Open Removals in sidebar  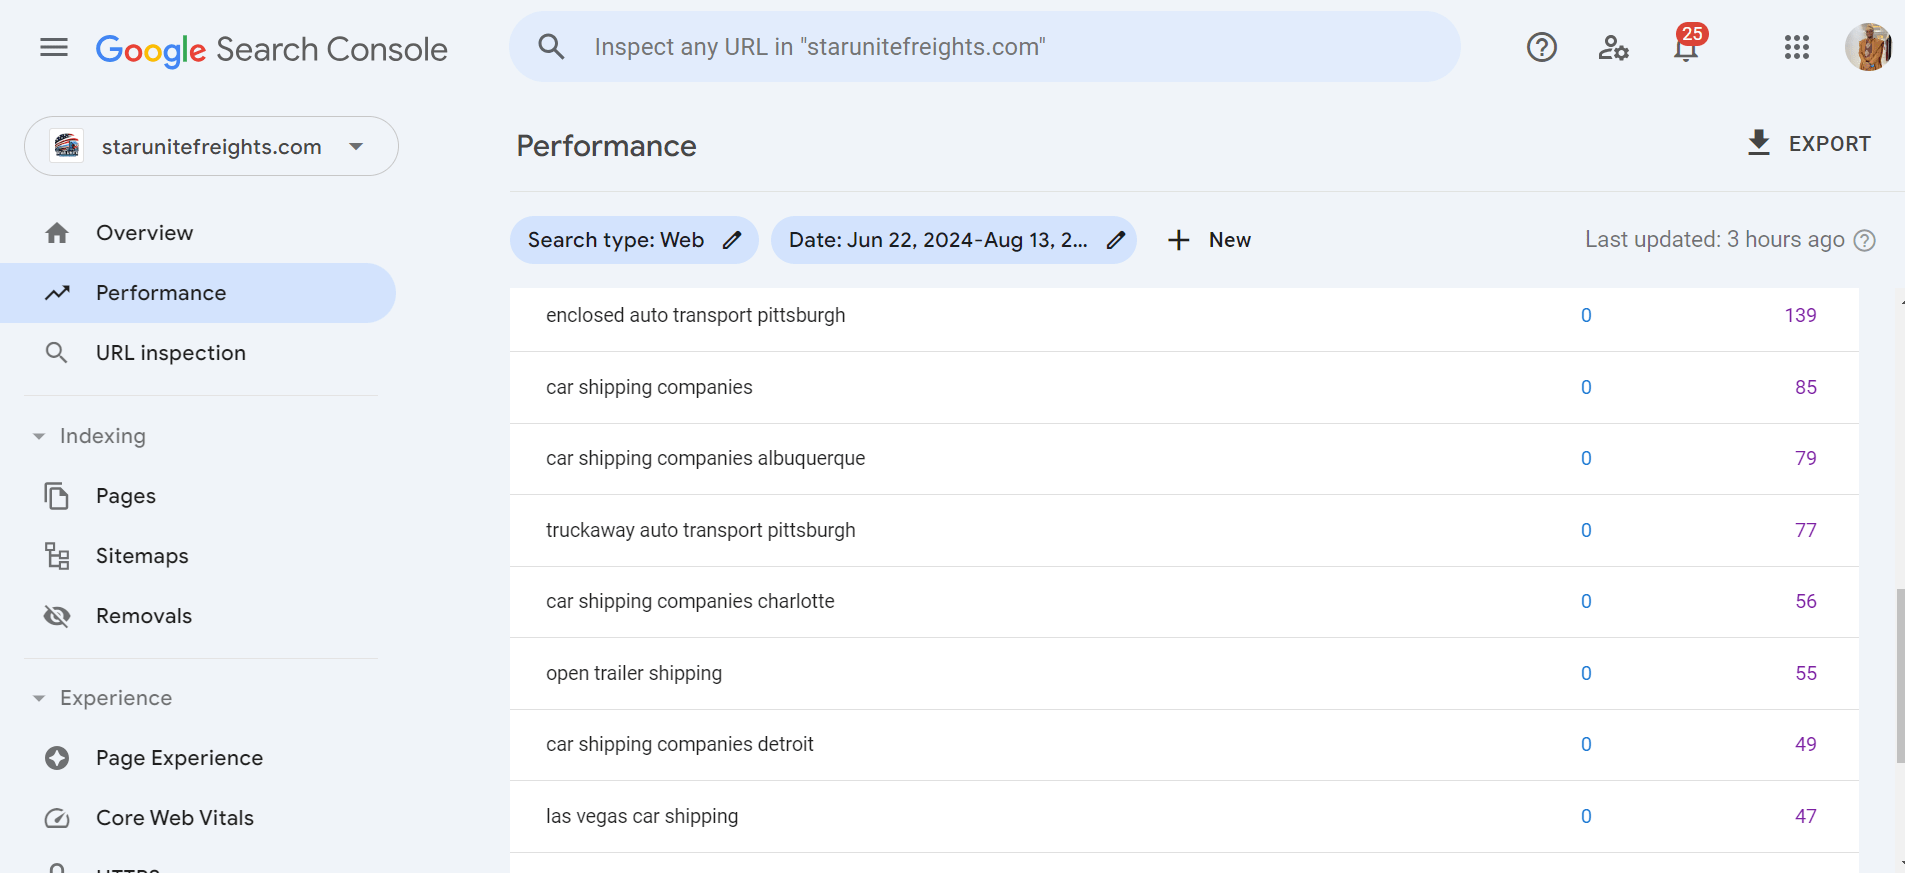(198, 616)
